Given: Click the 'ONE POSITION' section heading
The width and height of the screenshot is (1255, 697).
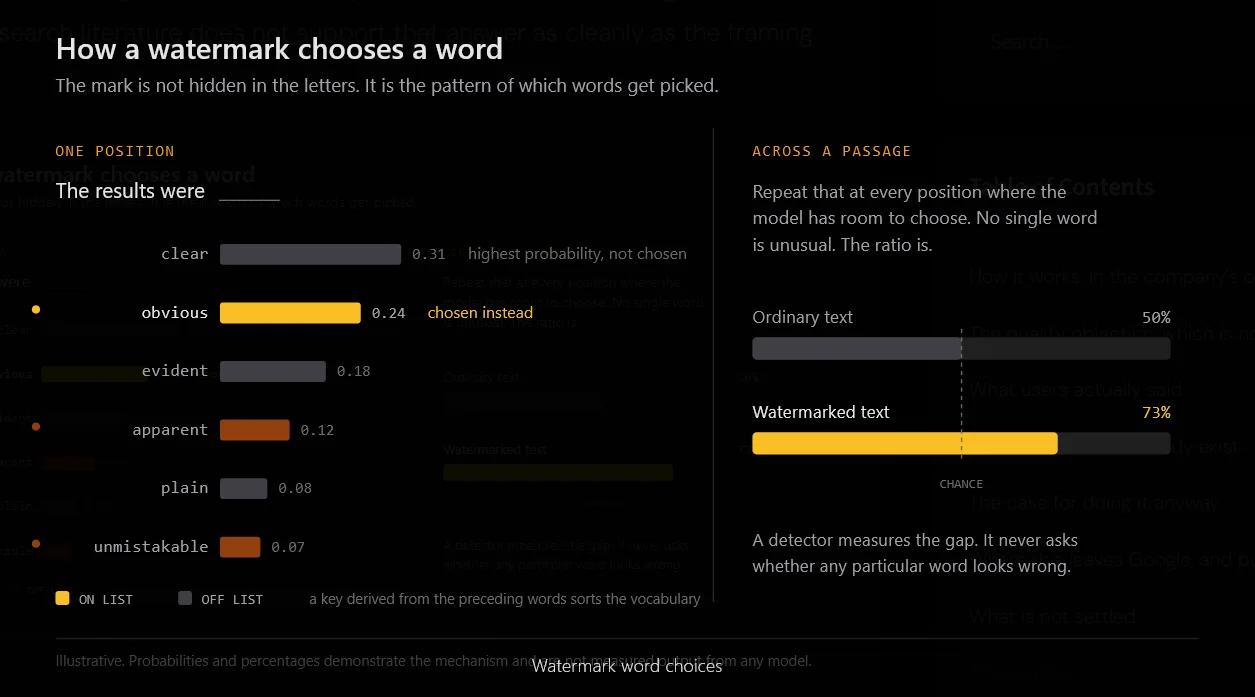Looking at the screenshot, I should pos(115,151).
